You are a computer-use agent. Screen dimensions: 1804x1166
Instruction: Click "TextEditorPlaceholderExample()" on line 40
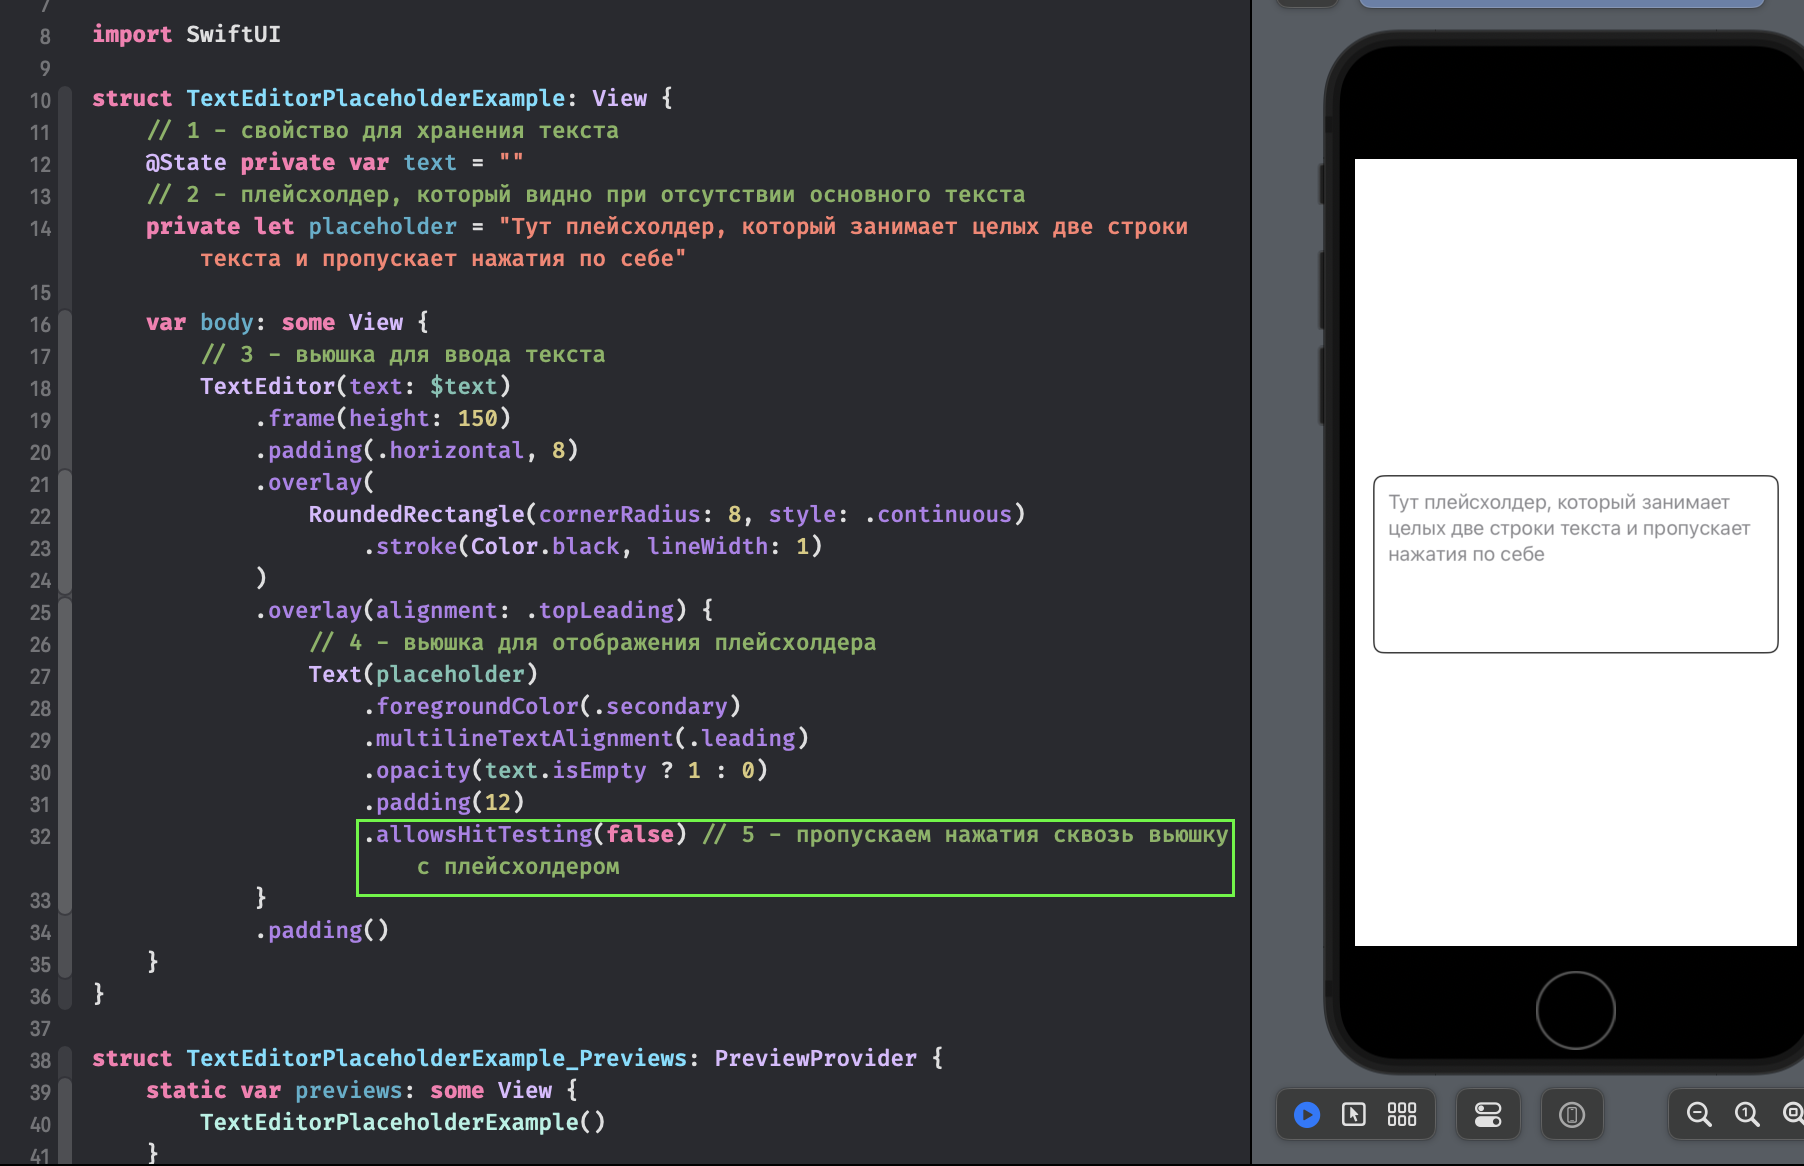(x=403, y=1122)
